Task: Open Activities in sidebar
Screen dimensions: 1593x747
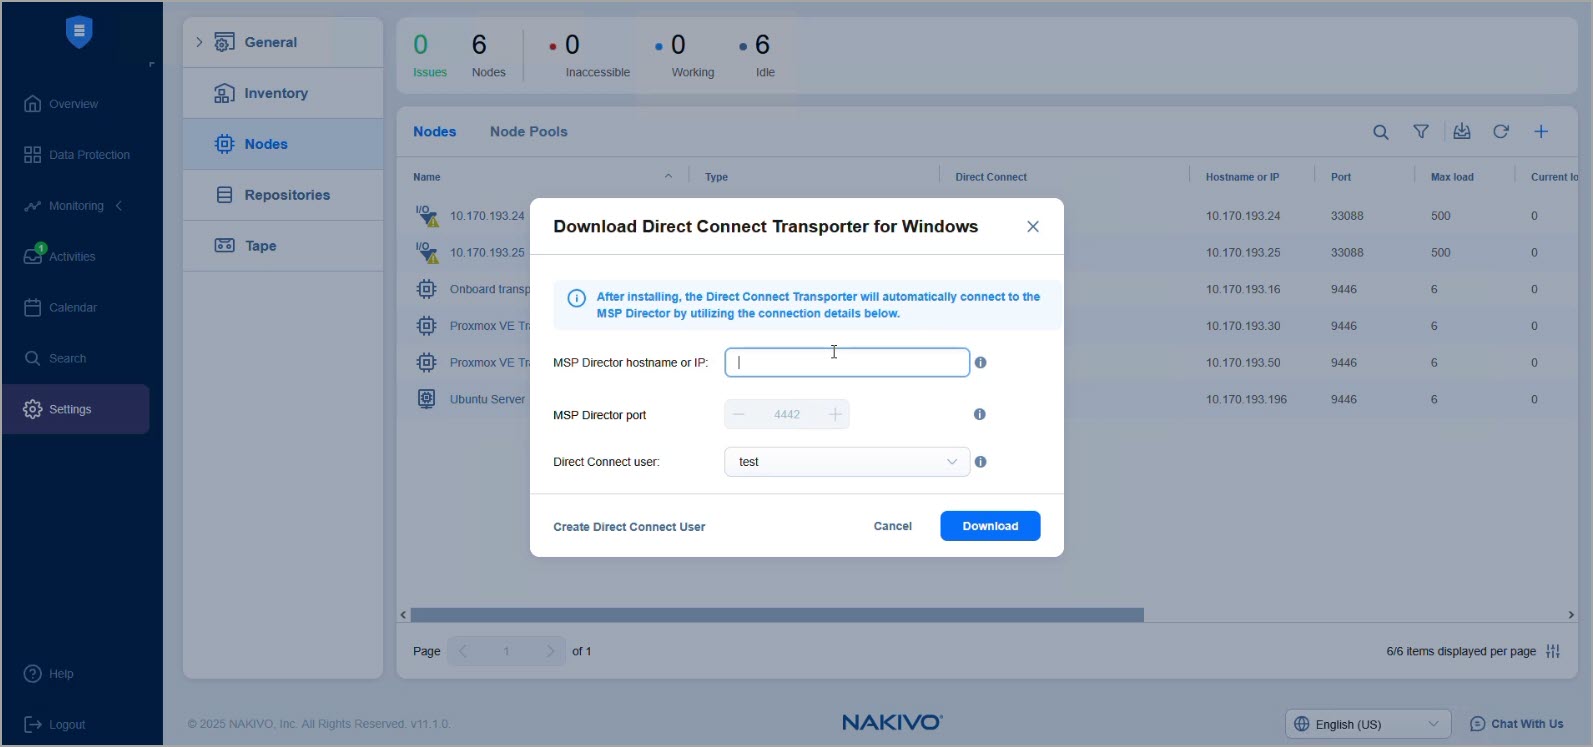Action: click(x=60, y=256)
